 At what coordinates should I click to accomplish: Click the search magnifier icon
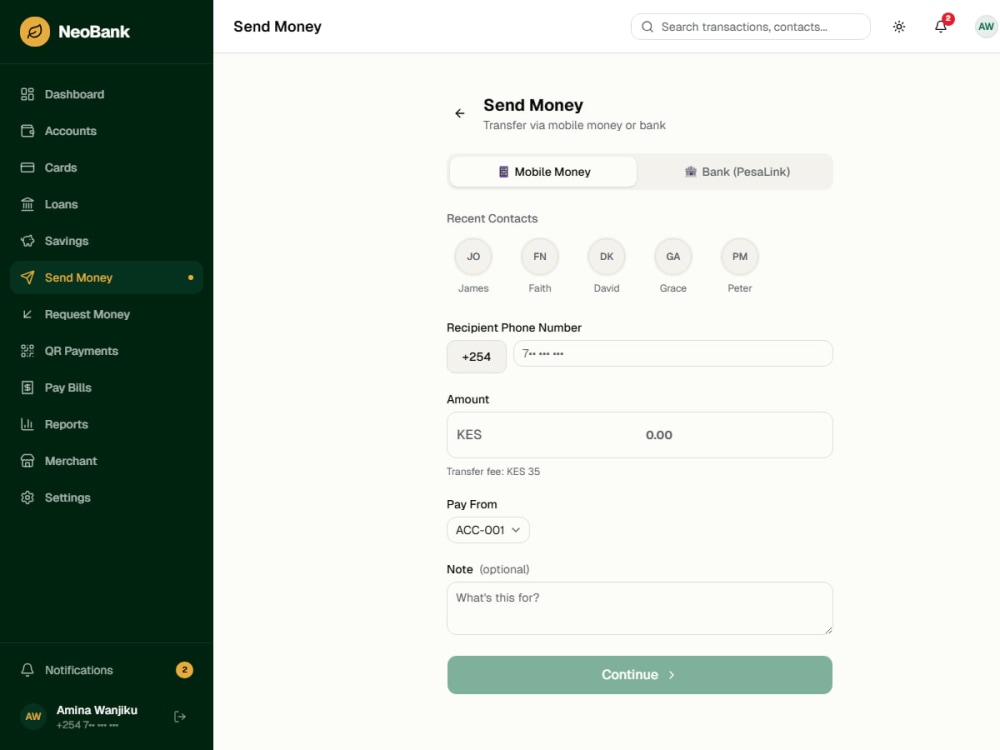pos(647,27)
